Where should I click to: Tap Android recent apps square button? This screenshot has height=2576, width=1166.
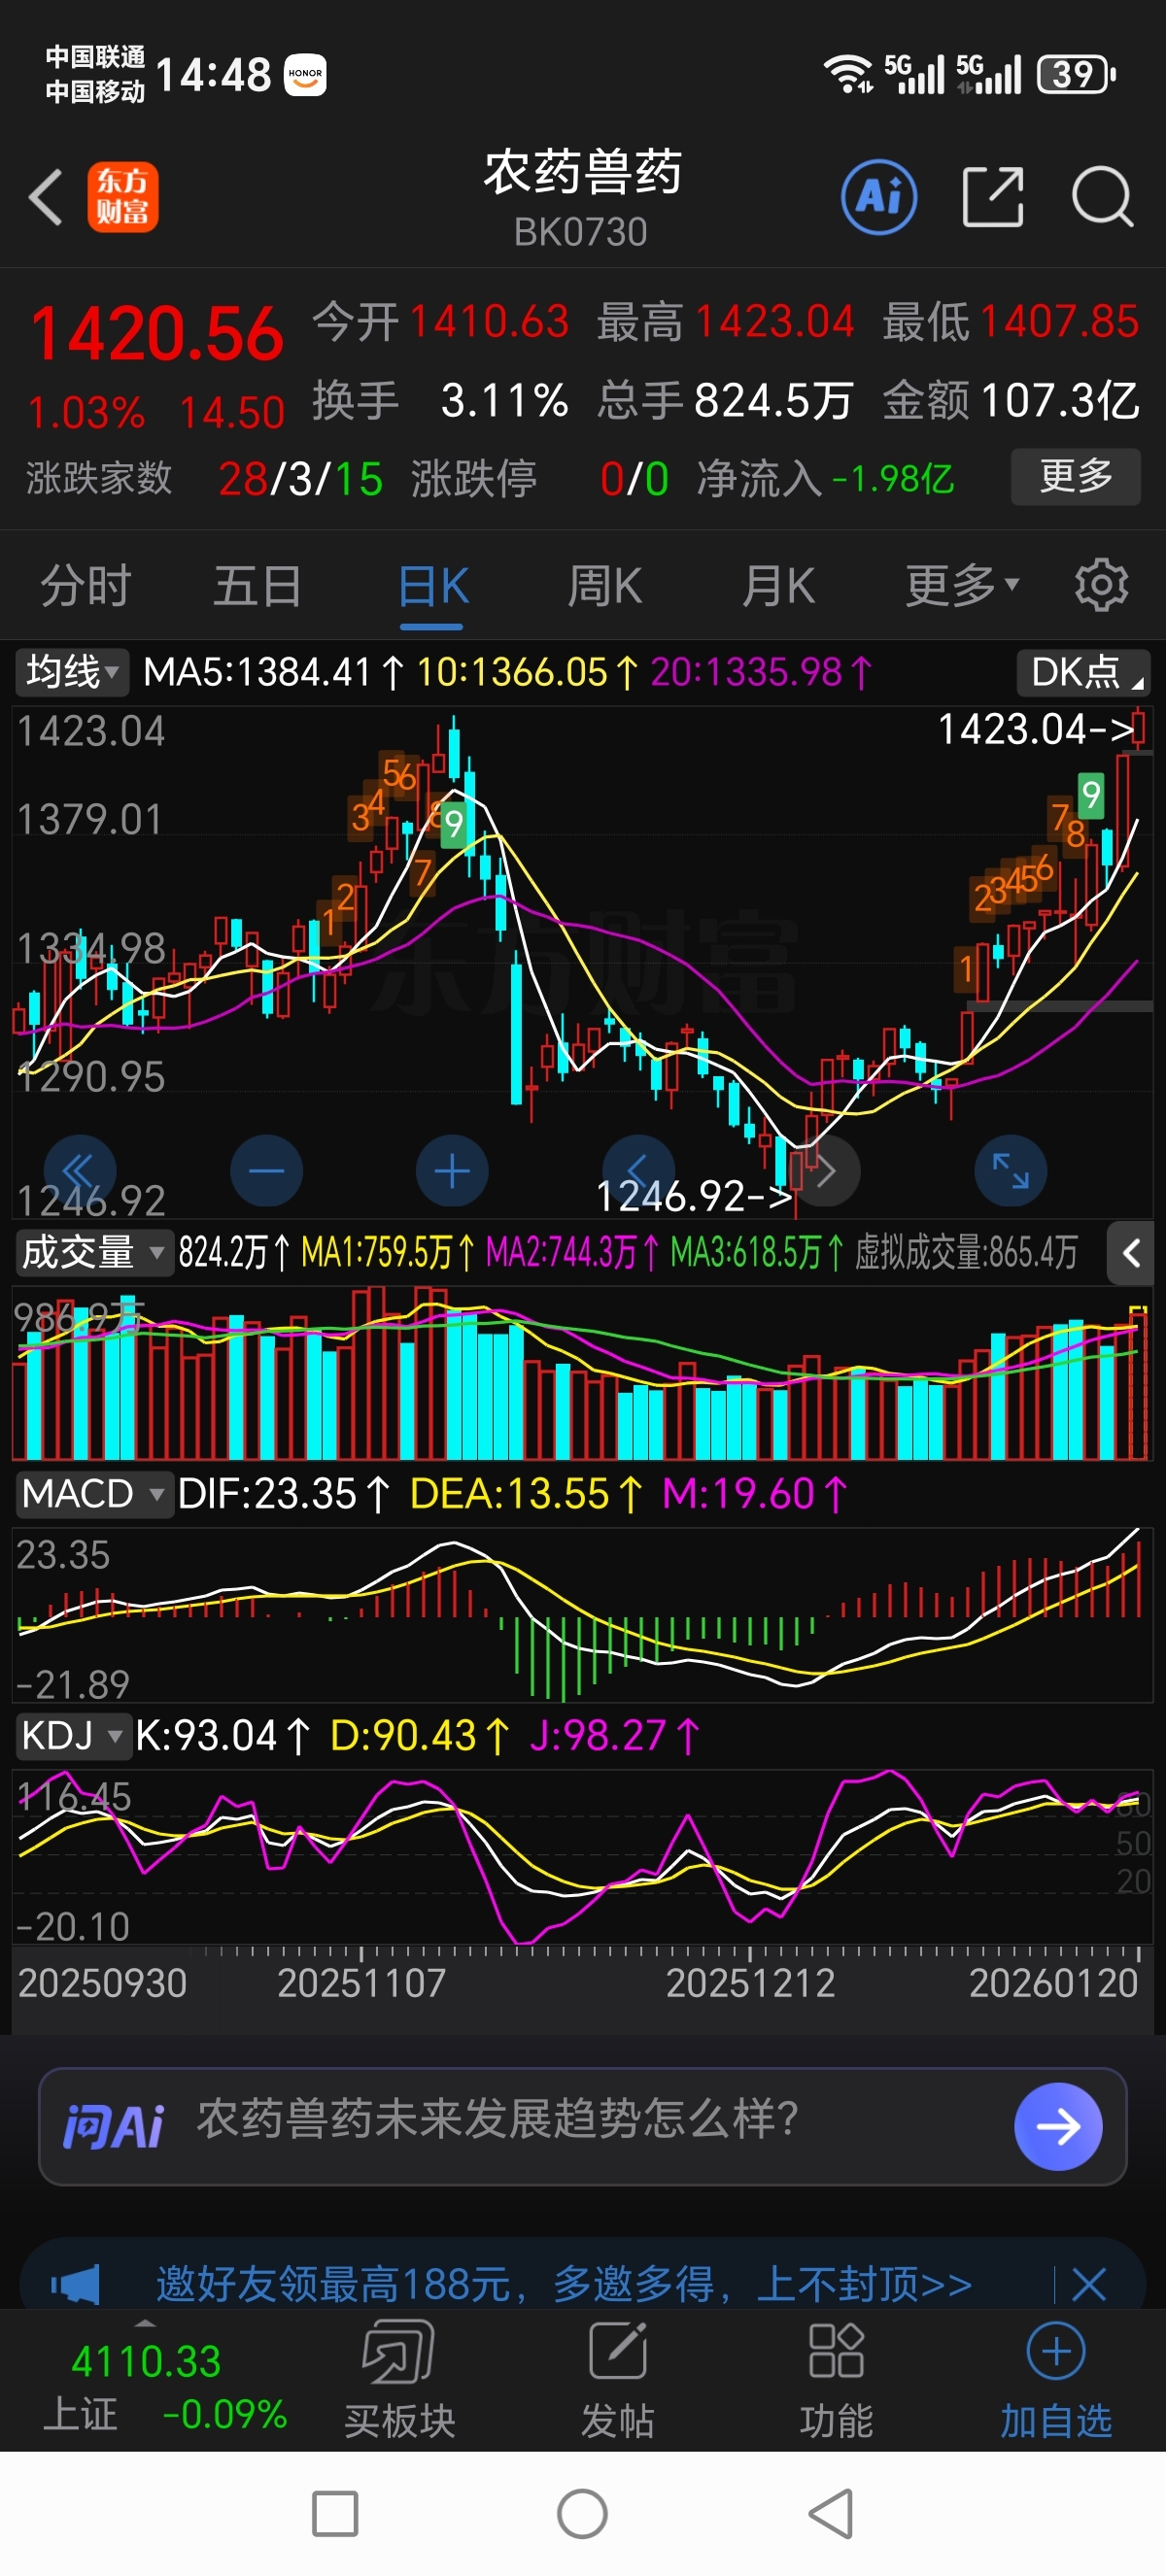point(335,2513)
